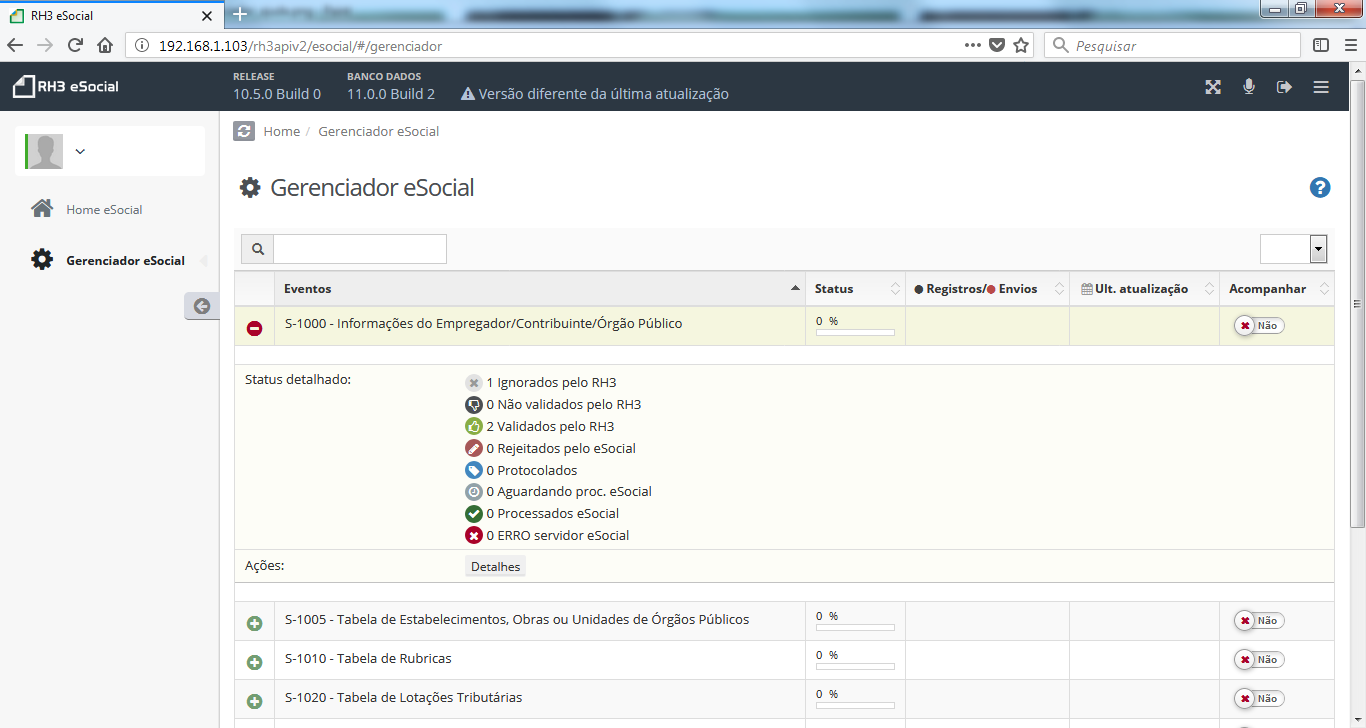Click the logout icon in top bar
Image resolution: width=1366 pixels, height=728 pixels.
point(1285,87)
